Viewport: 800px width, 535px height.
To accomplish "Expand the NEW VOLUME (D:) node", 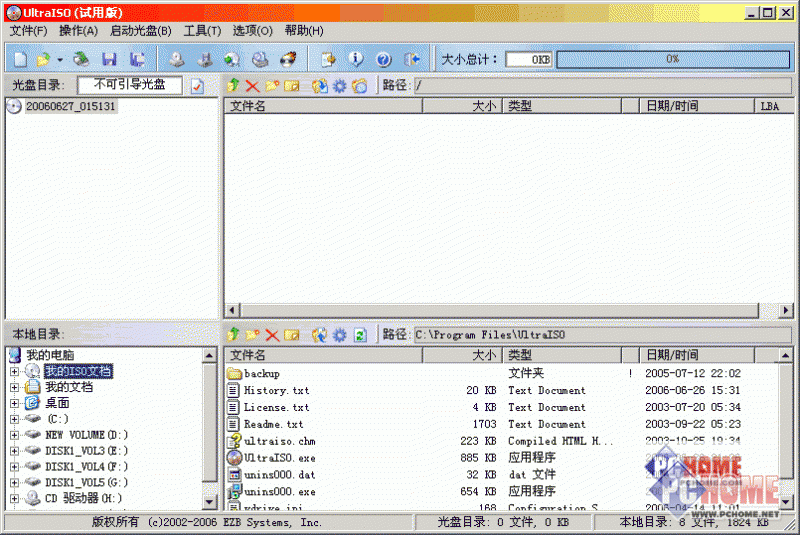I will tap(14, 435).
